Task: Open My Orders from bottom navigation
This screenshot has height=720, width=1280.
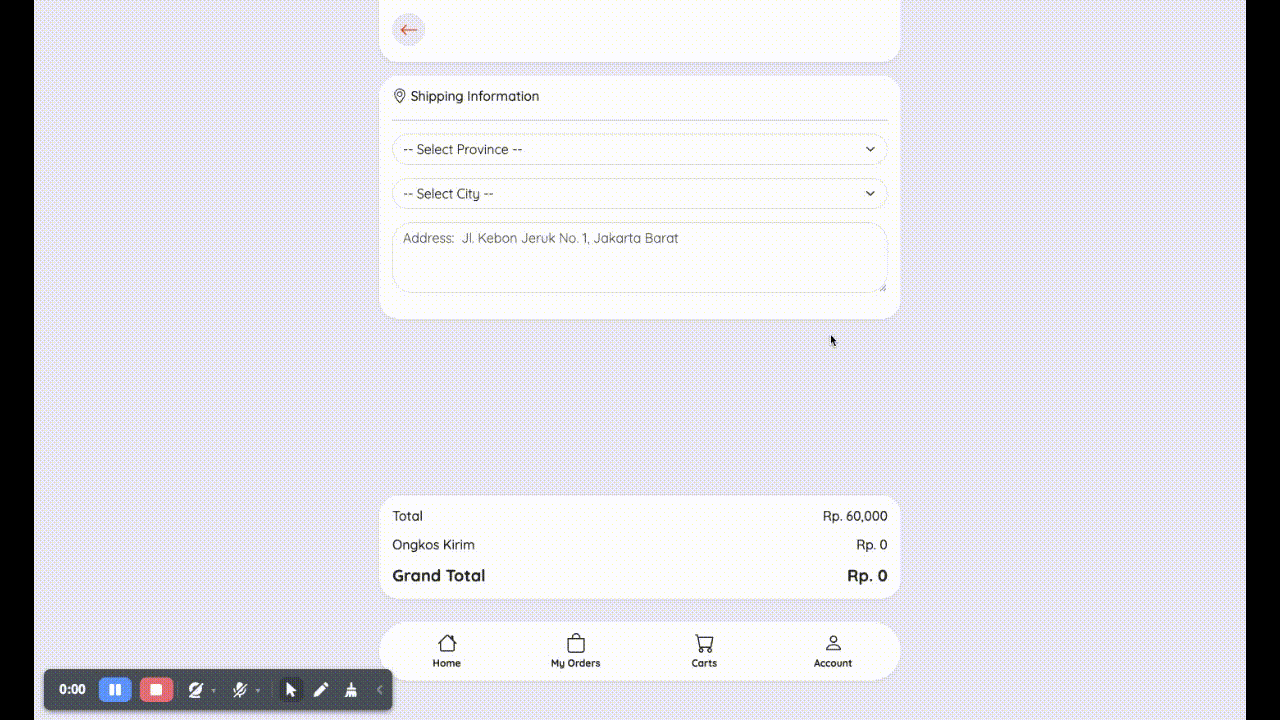Action: (x=575, y=651)
